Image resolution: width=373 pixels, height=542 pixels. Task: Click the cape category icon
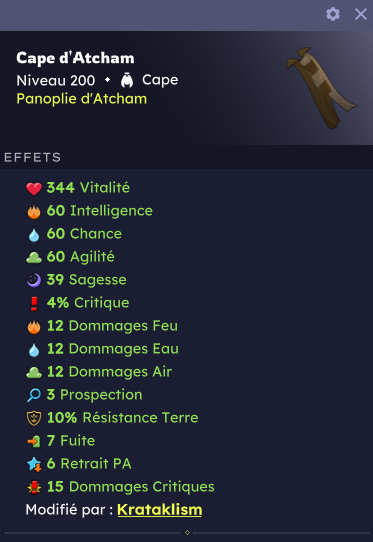[127, 80]
